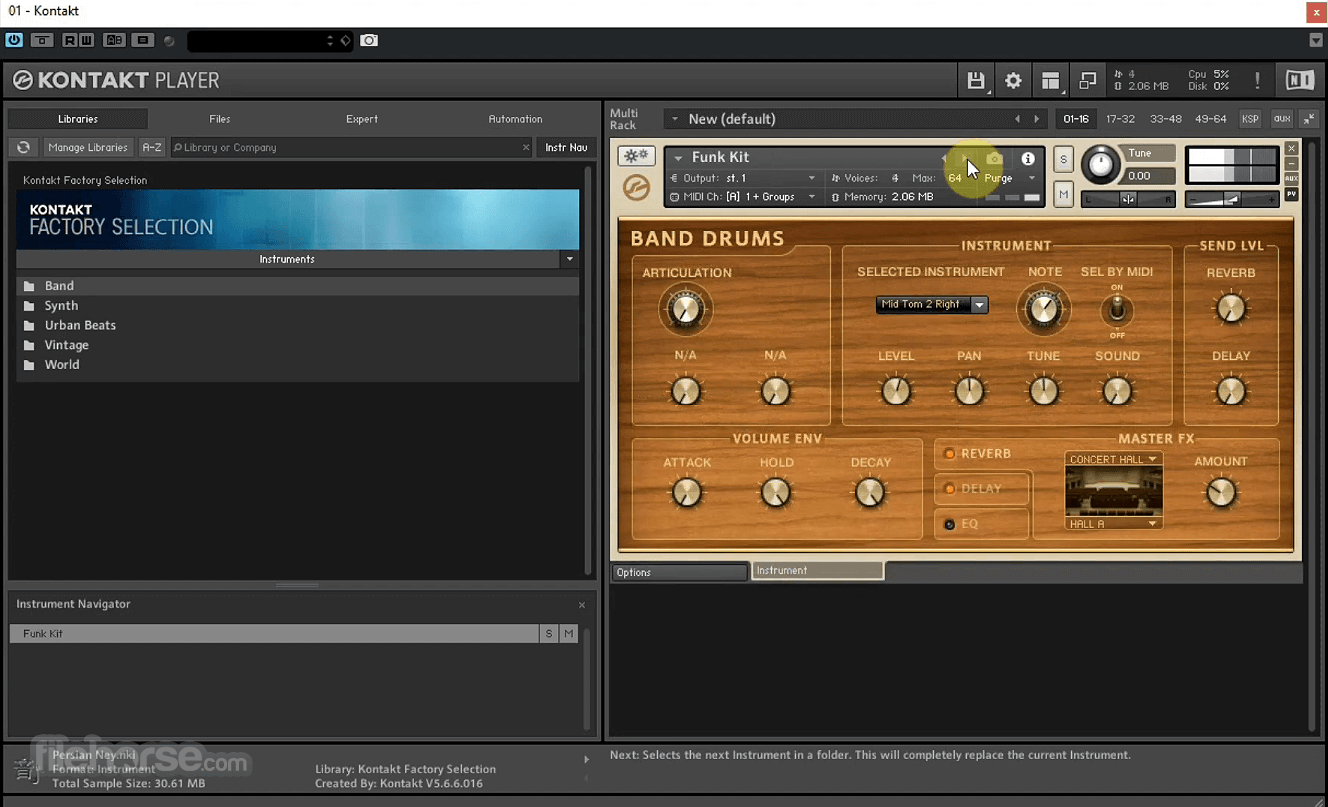Select next instrument arrow beside Funk Kit
The width and height of the screenshot is (1328, 807).
point(966,158)
